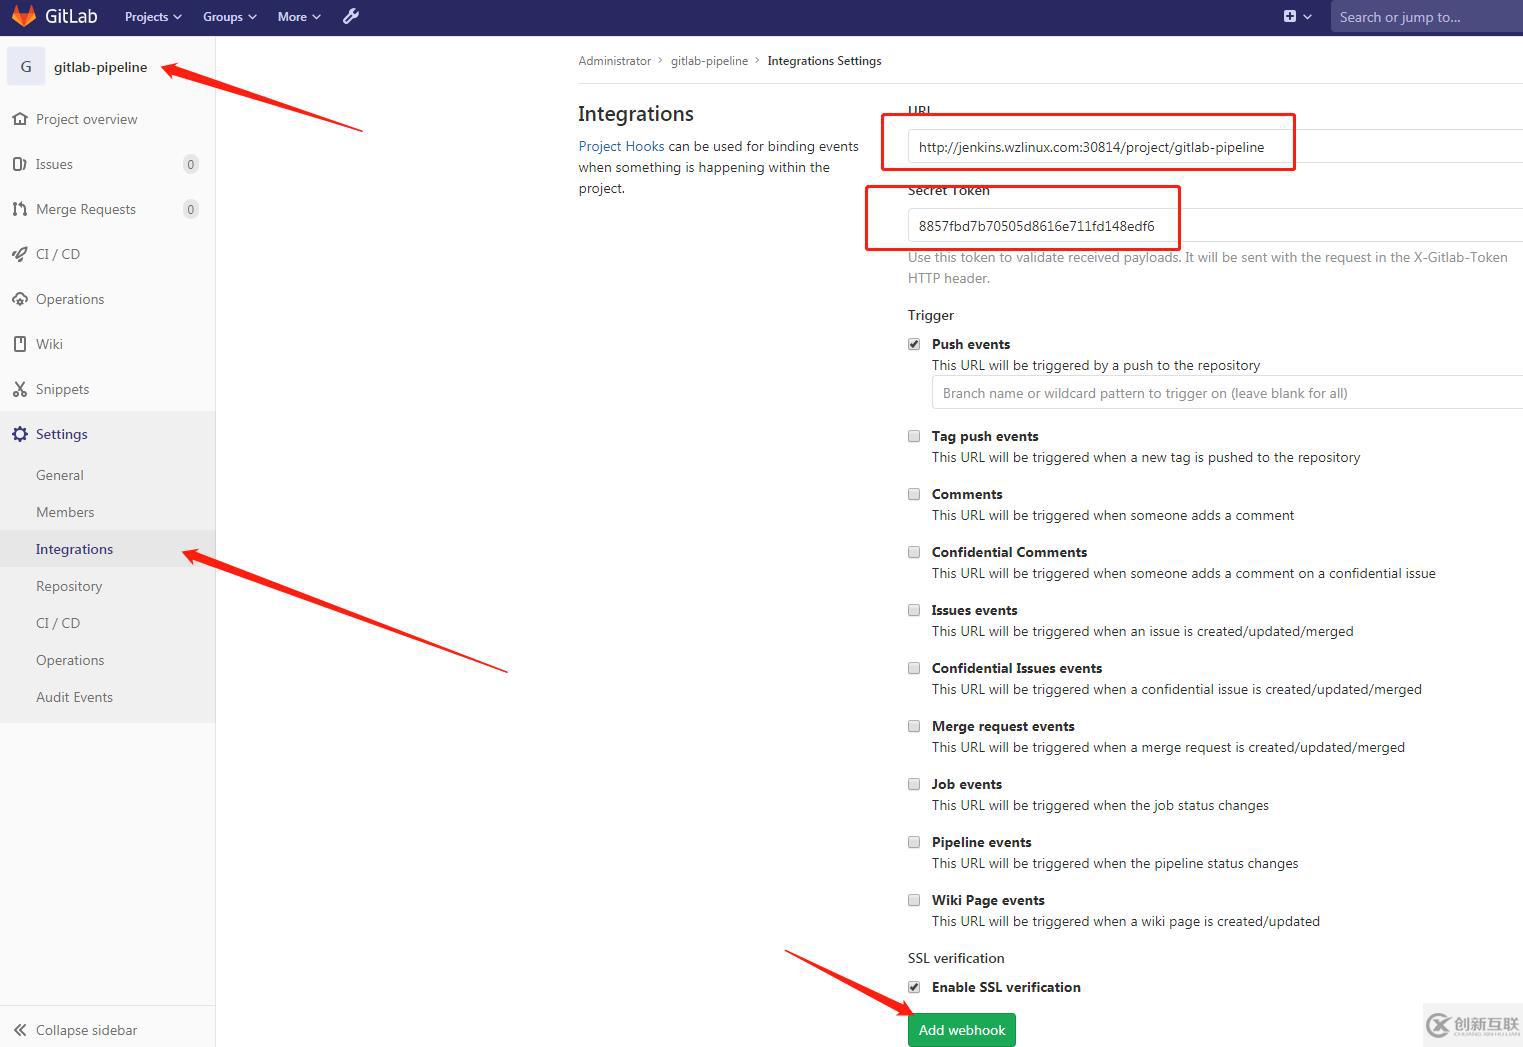The image size is (1523, 1047).
Task: Click gitlab-pipeline project name in sidebar
Action: 100,67
